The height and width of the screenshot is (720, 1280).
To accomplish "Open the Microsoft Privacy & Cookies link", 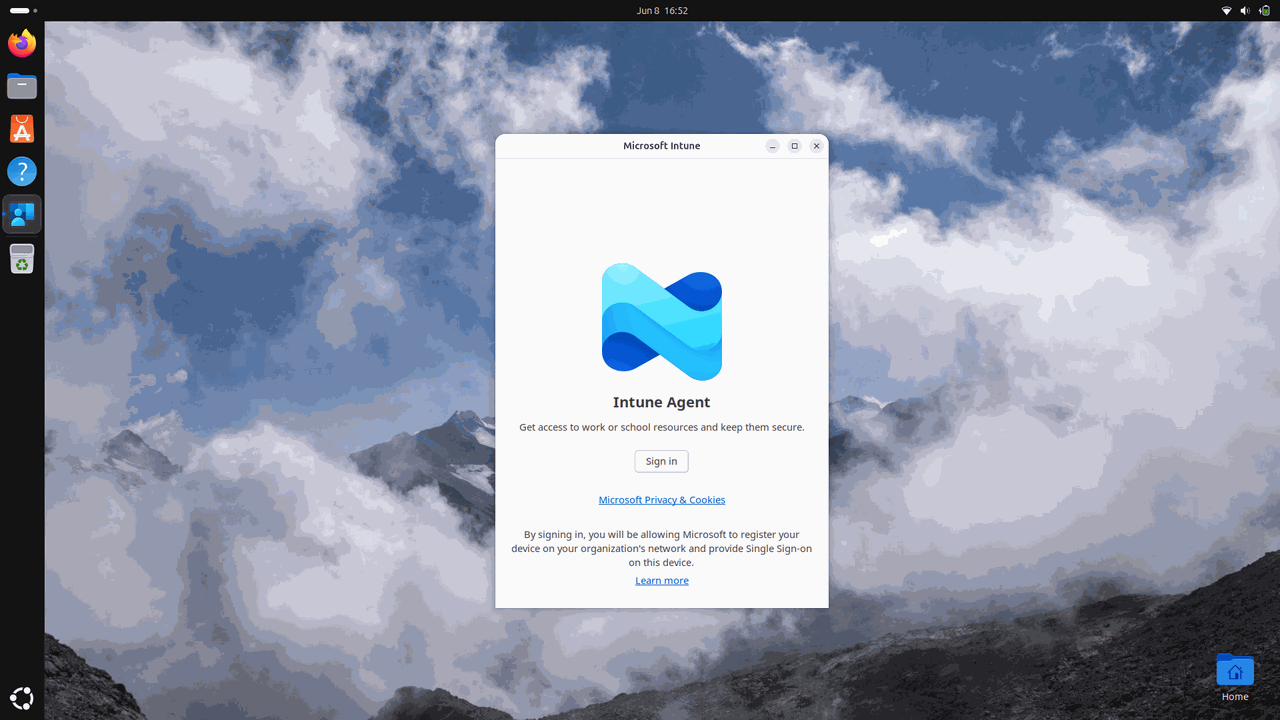I will pyautogui.click(x=662, y=500).
